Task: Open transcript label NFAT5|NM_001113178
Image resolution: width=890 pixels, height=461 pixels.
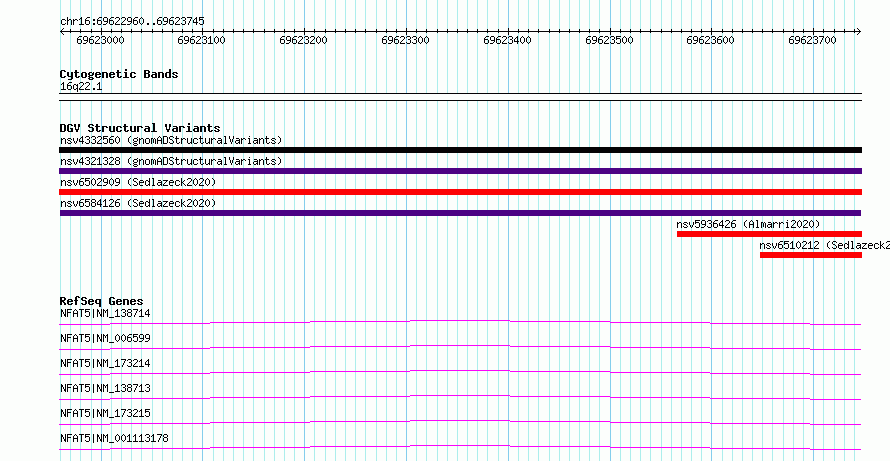Action: (x=114, y=438)
